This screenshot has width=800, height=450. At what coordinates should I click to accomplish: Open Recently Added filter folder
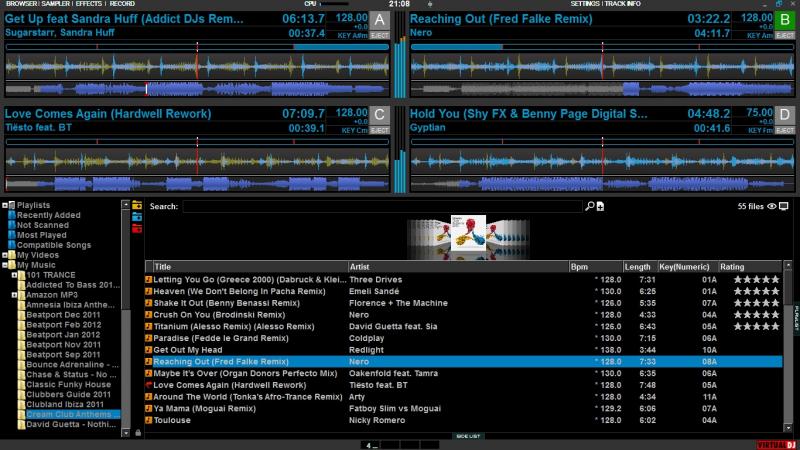click(48, 215)
